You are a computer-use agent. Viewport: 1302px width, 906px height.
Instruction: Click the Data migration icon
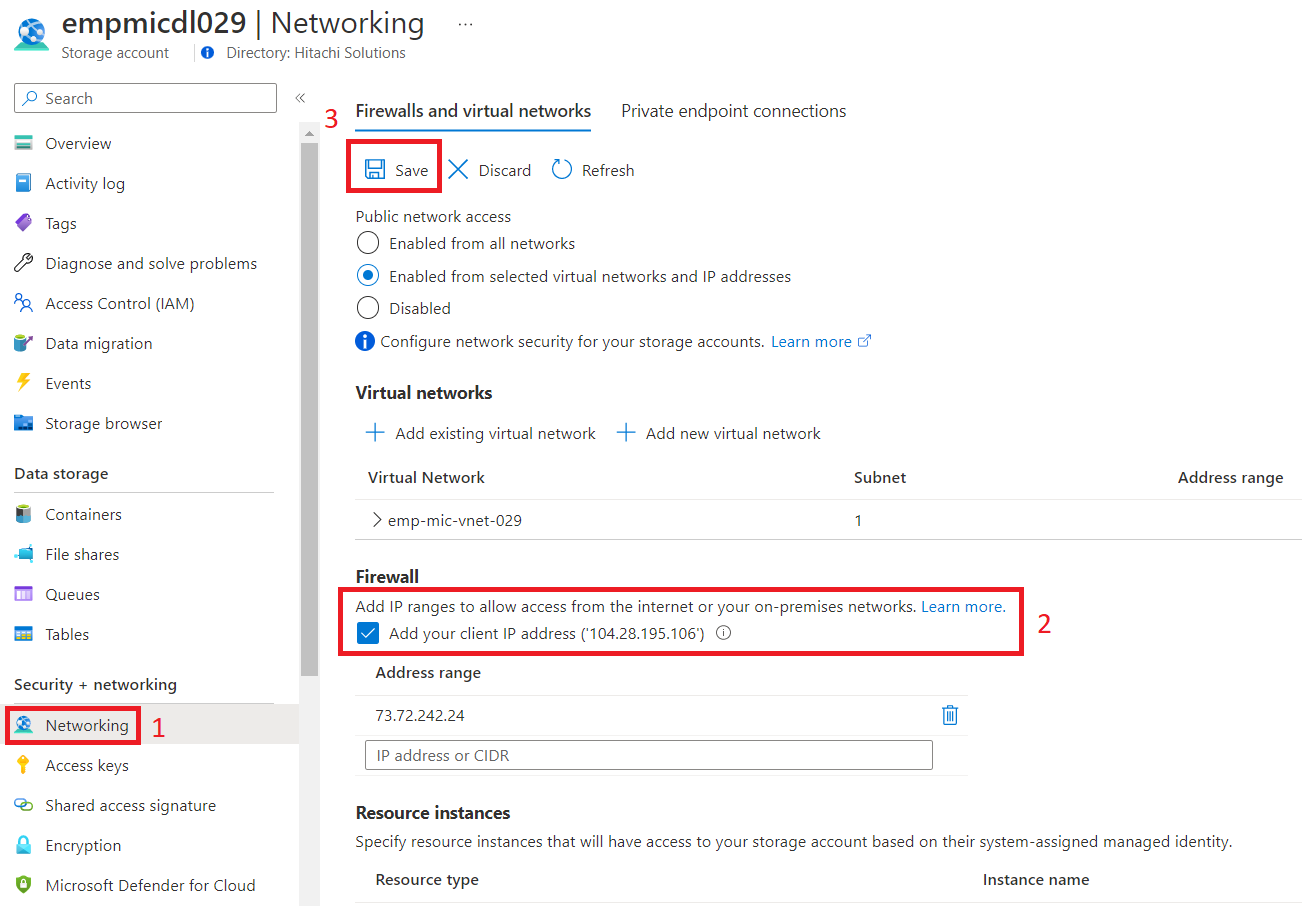tap(24, 343)
